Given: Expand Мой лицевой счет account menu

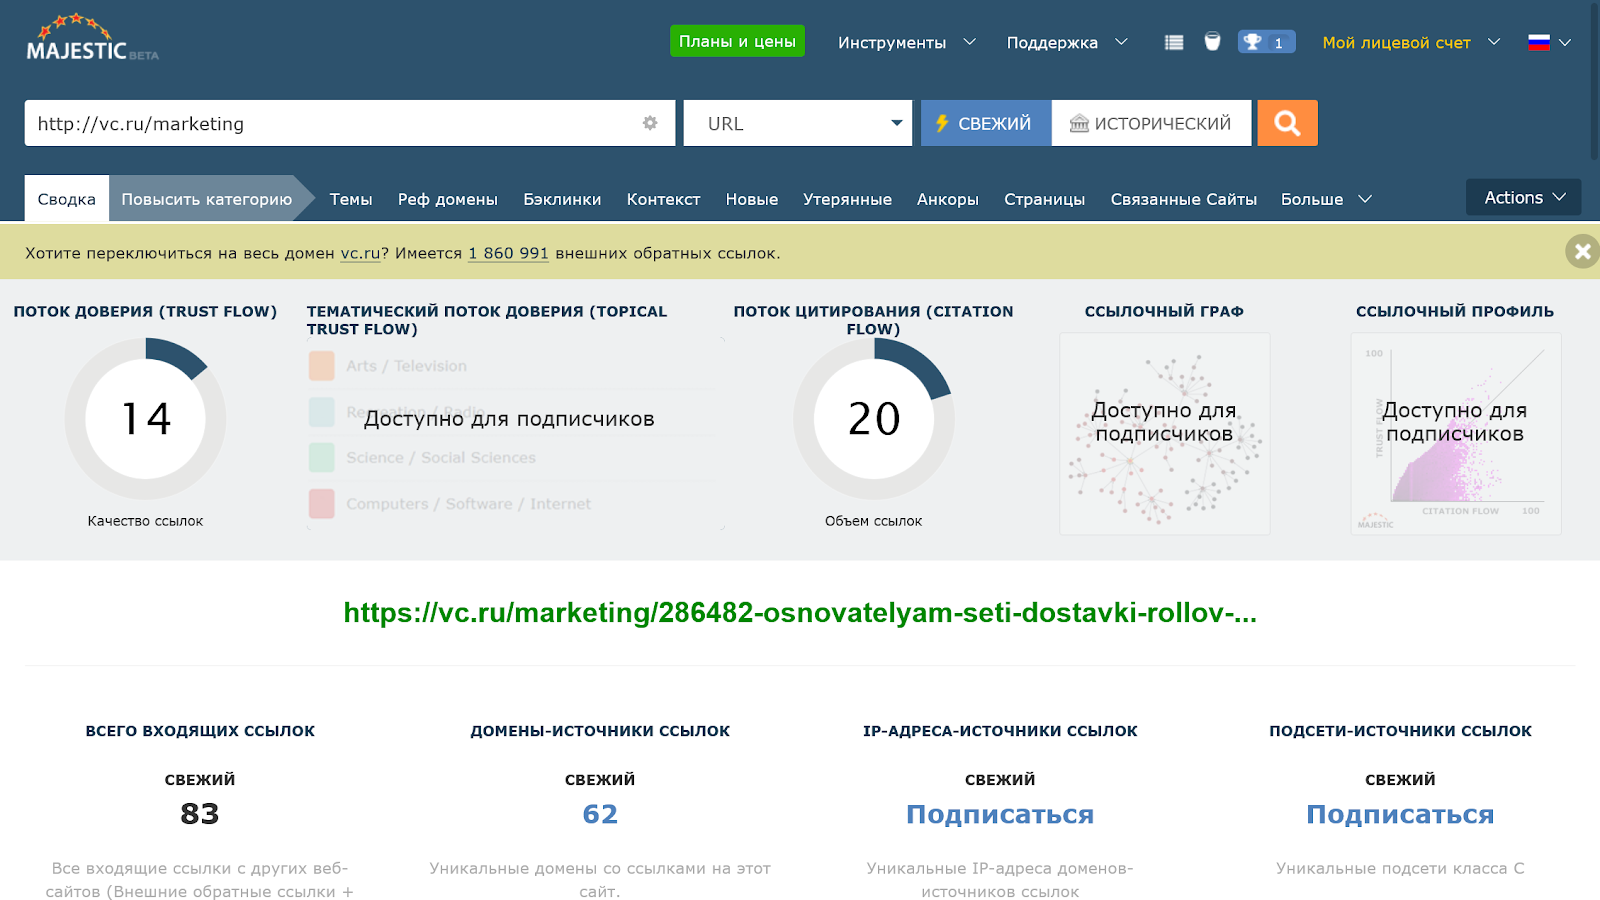Looking at the screenshot, I should tap(1411, 42).
